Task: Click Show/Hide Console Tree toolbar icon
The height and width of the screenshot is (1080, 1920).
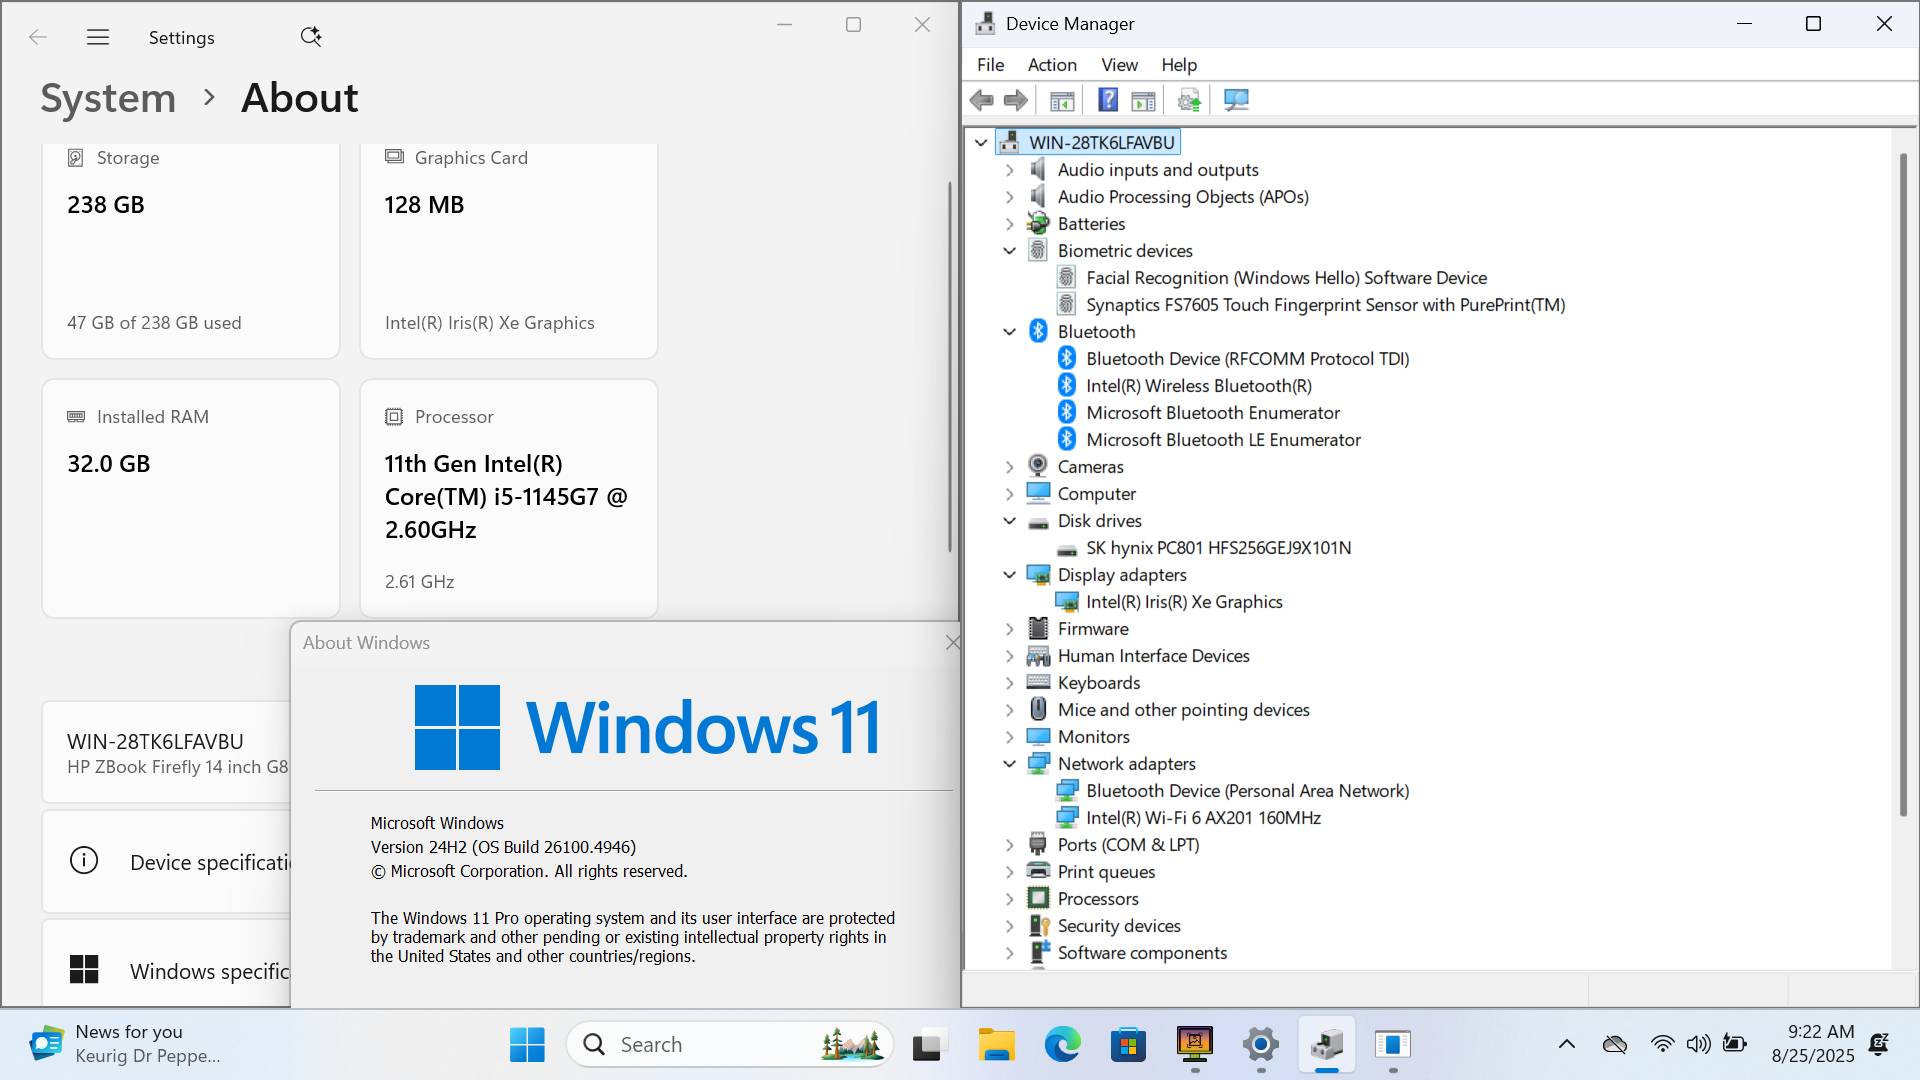Action: point(1062,100)
